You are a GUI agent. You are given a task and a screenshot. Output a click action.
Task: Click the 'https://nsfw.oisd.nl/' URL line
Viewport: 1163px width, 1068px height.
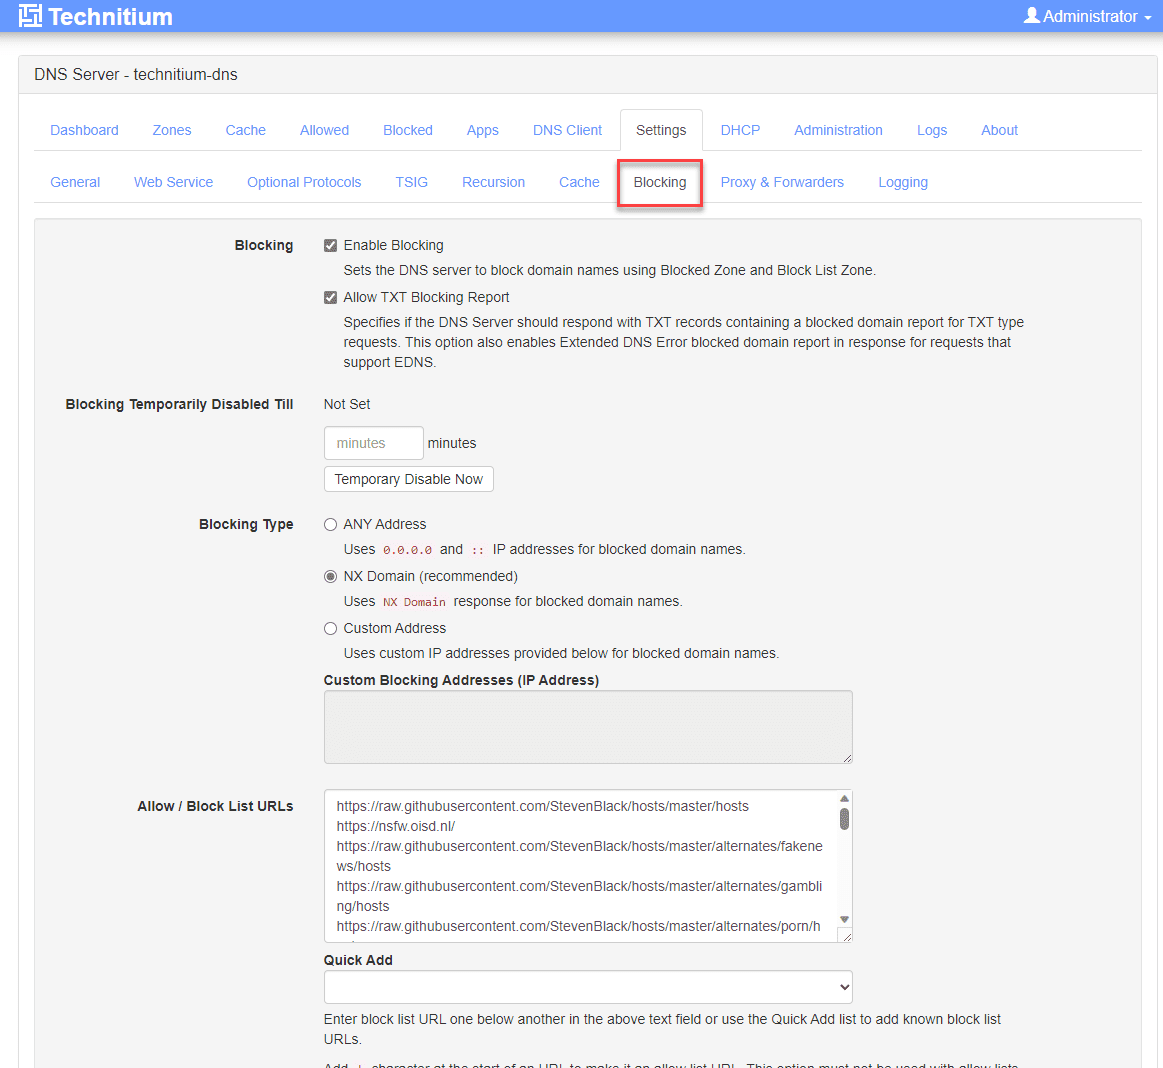click(395, 826)
